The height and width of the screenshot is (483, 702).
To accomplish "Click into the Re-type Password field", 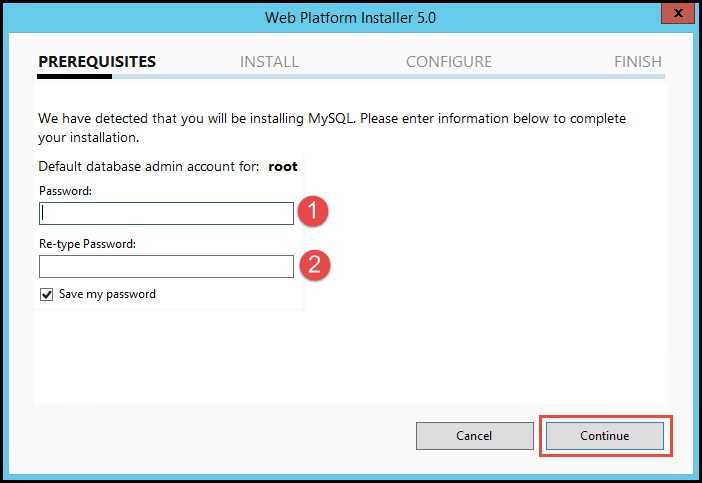I will pyautogui.click(x=166, y=266).
